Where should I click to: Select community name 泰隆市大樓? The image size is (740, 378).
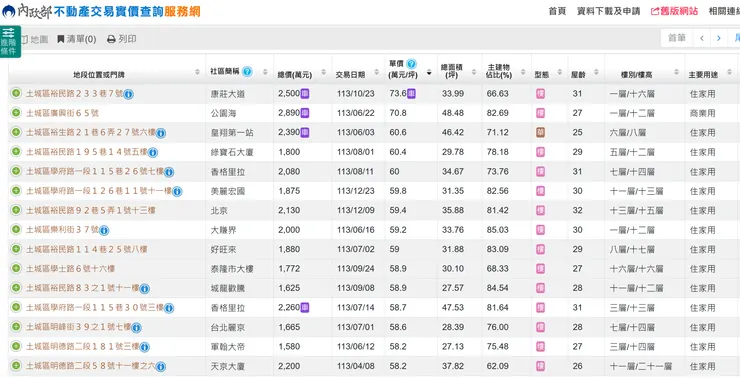[232, 269]
